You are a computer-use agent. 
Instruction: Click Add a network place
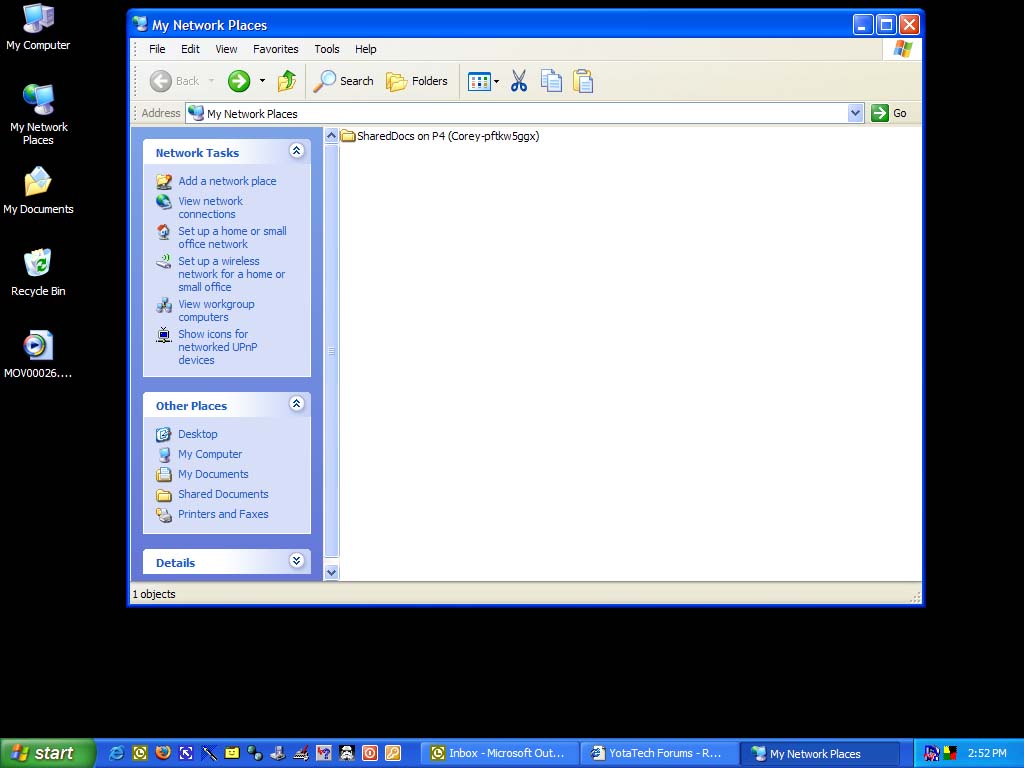pos(227,181)
